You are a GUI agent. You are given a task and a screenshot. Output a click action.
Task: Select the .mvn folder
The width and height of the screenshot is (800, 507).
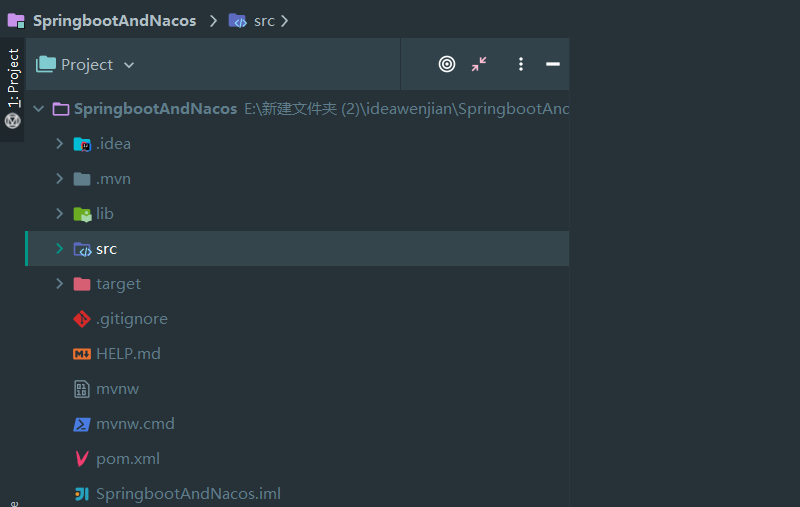click(113, 179)
